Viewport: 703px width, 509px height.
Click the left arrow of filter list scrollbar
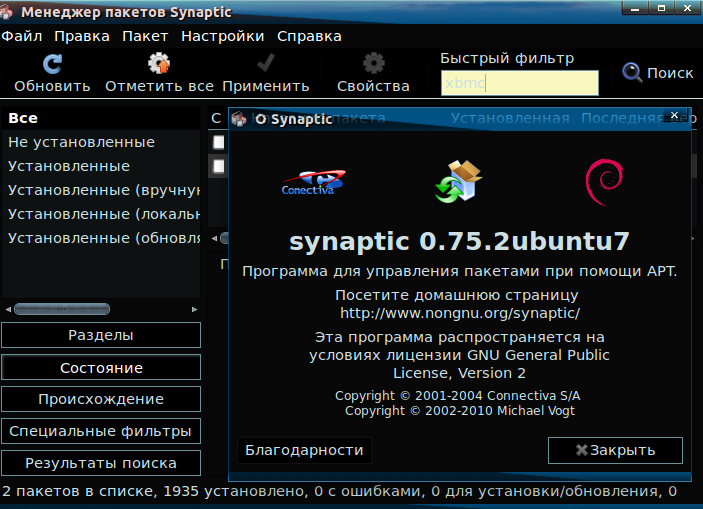coord(8,309)
